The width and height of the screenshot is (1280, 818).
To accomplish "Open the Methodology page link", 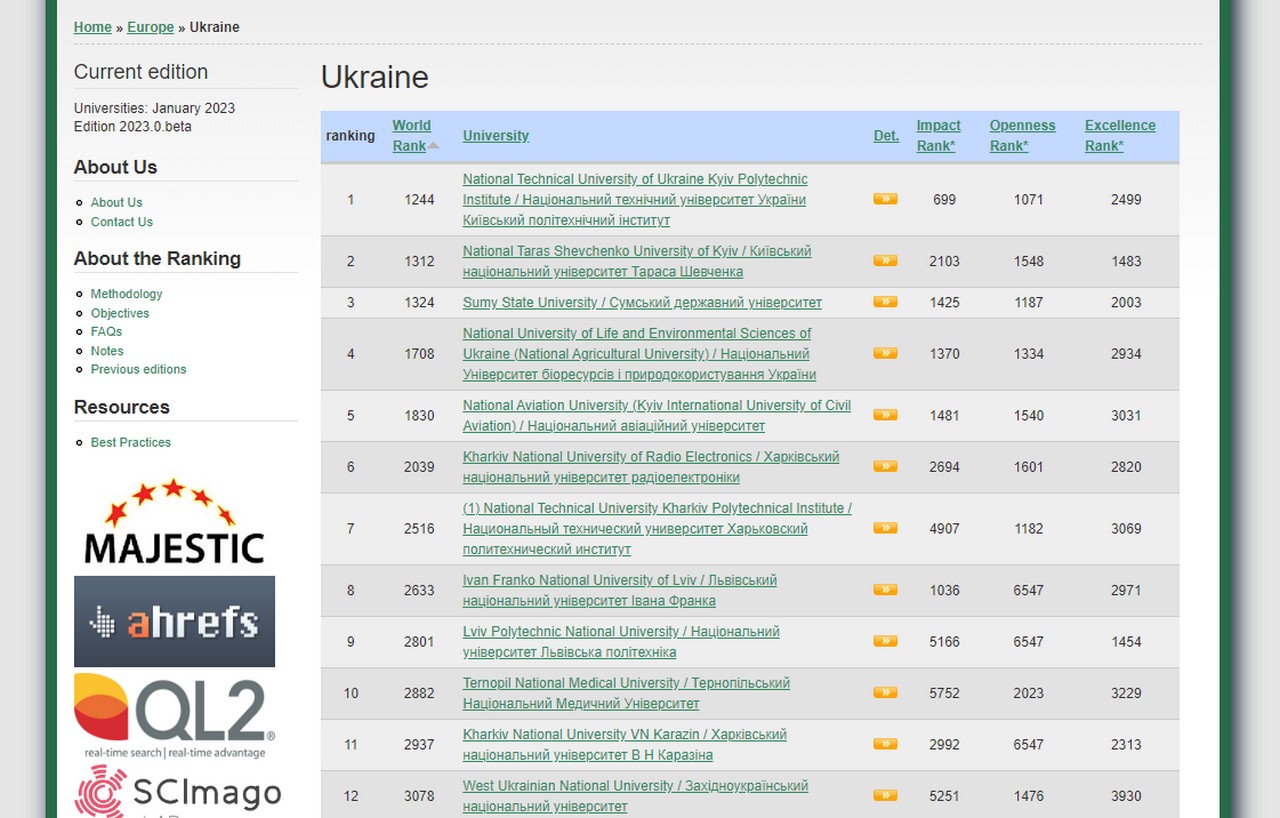I will pyautogui.click(x=126, y=294).
